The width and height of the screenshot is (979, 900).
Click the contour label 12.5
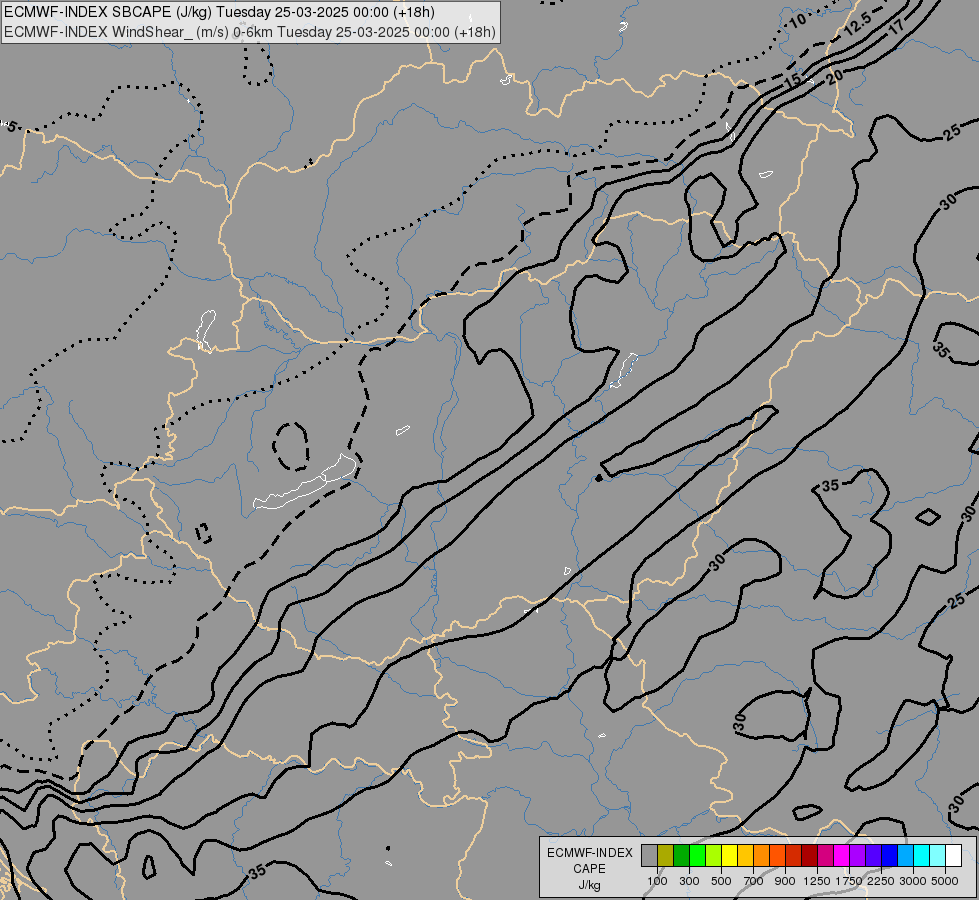click(857, 24)
